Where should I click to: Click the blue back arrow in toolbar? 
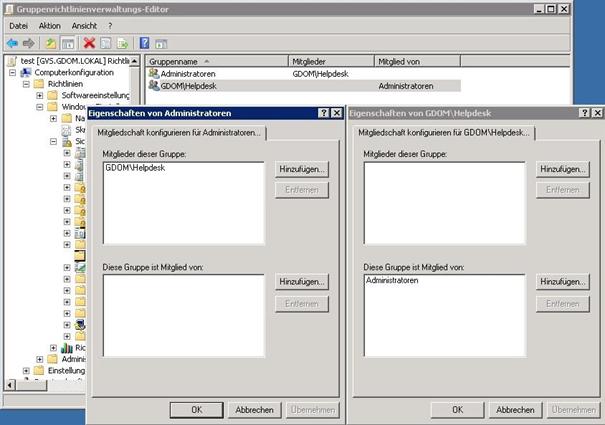coord(12,43)
